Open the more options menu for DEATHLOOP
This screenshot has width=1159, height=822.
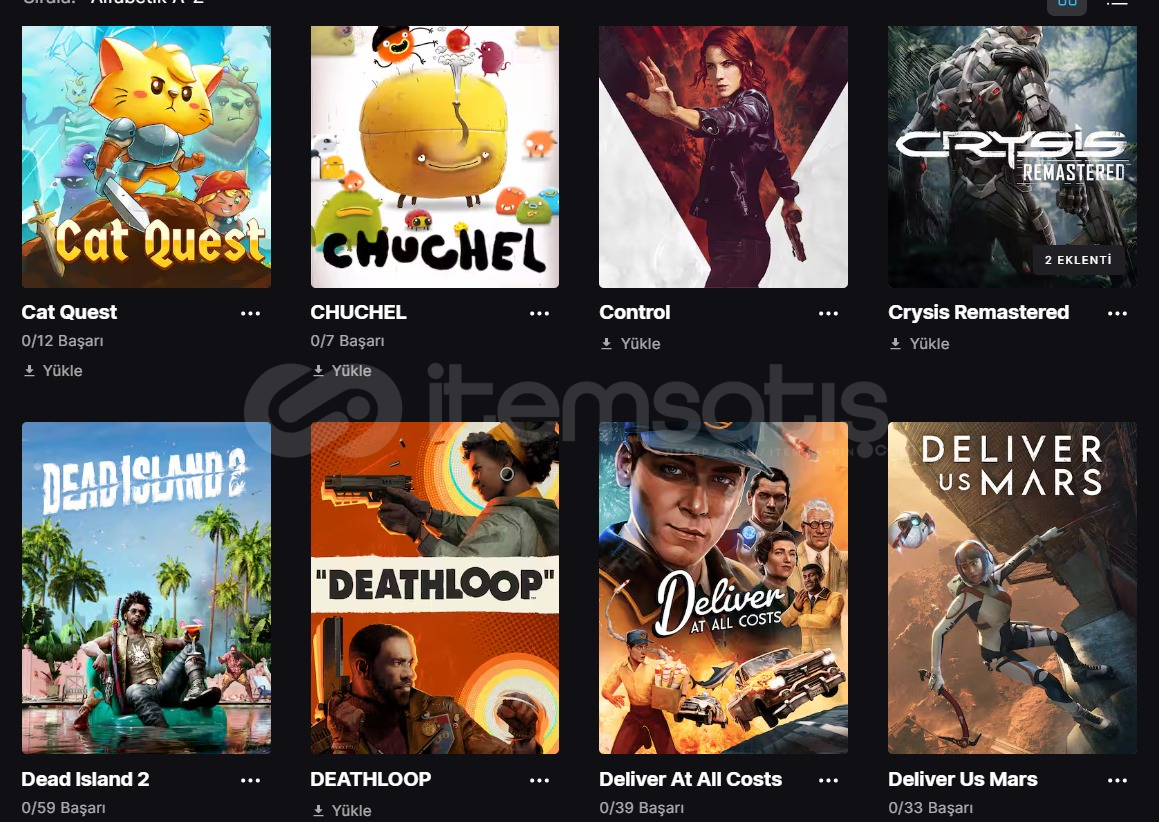540,780
